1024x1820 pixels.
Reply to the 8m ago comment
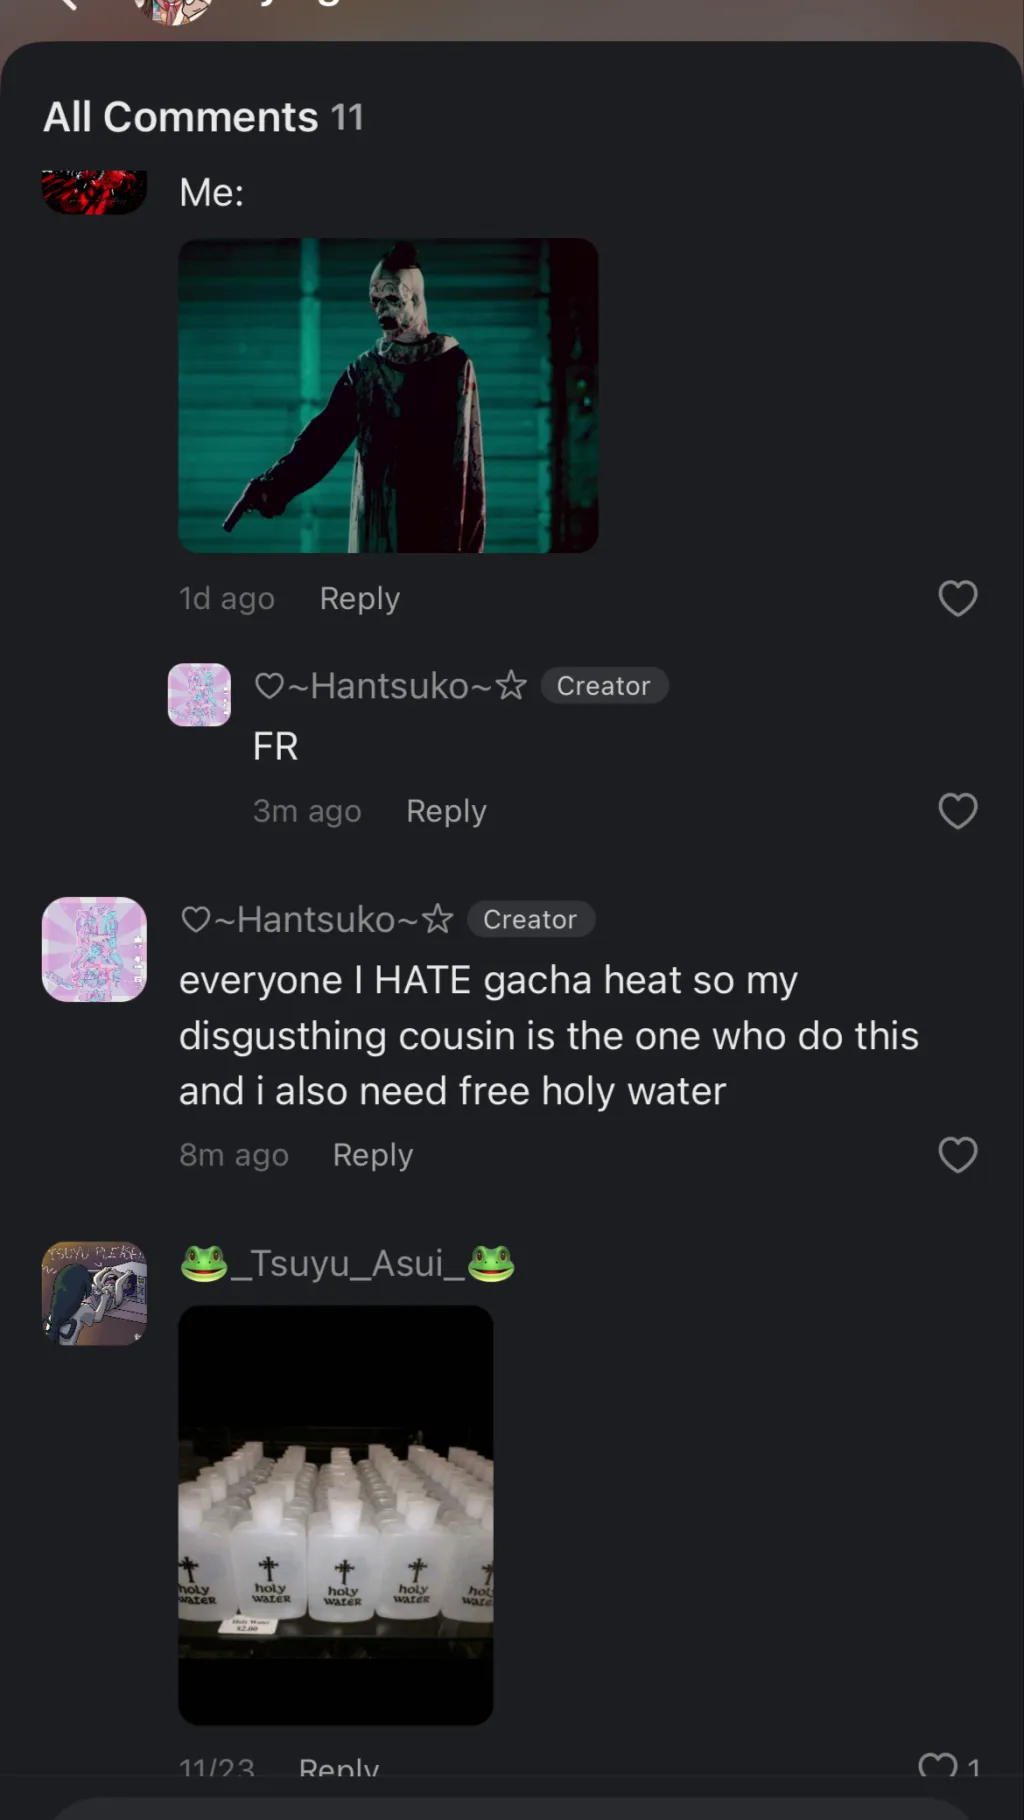pyautogui.click(x=372, y=1155)
